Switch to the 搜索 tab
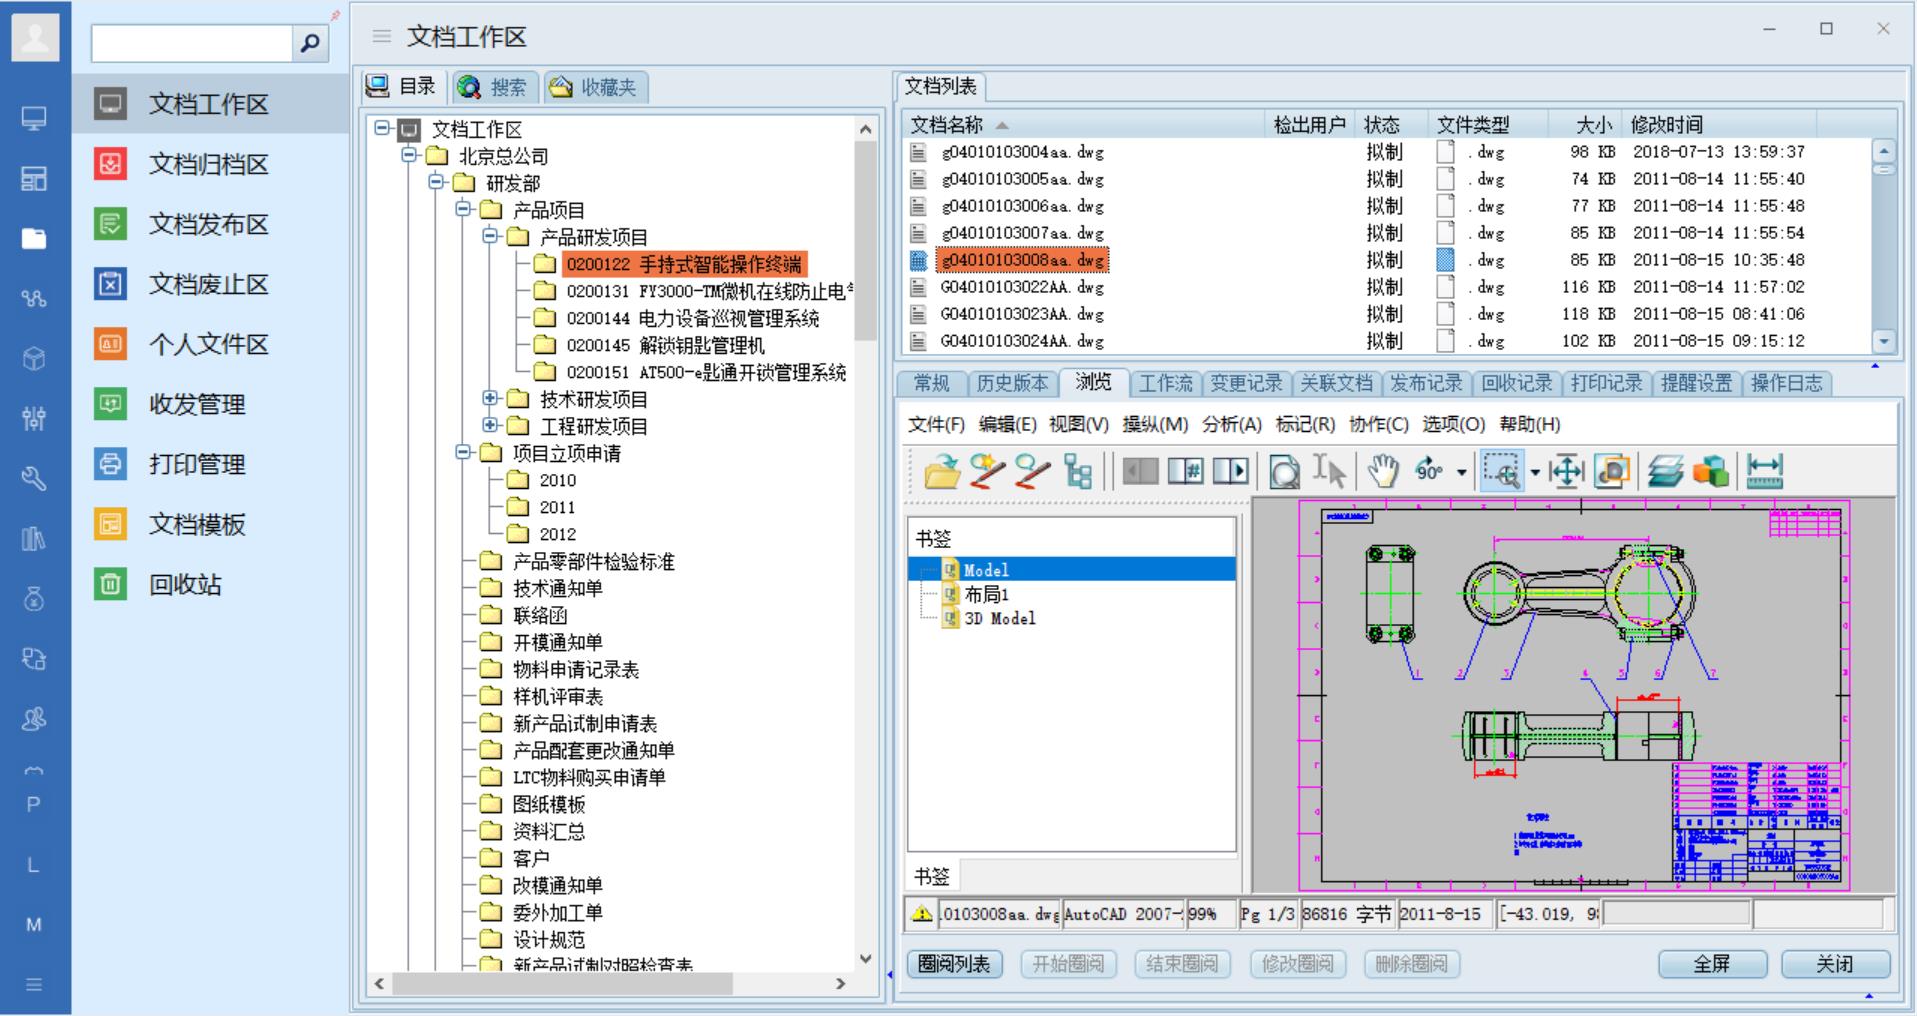The image size is (1917, 1016). (x=494, y=87)
